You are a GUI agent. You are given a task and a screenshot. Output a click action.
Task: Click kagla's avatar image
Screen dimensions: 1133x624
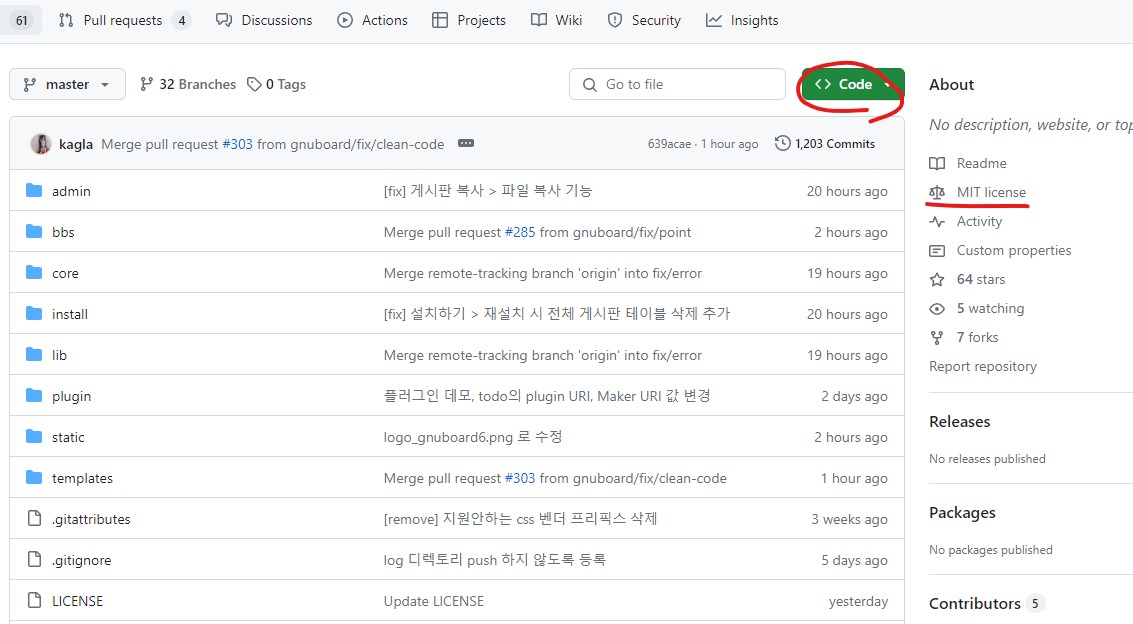(x=40, y=144)
